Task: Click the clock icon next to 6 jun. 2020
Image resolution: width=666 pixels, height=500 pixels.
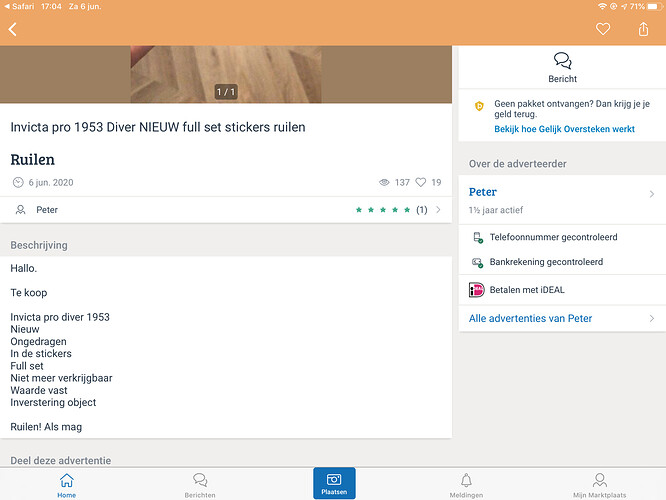Action: click(18, 182)
